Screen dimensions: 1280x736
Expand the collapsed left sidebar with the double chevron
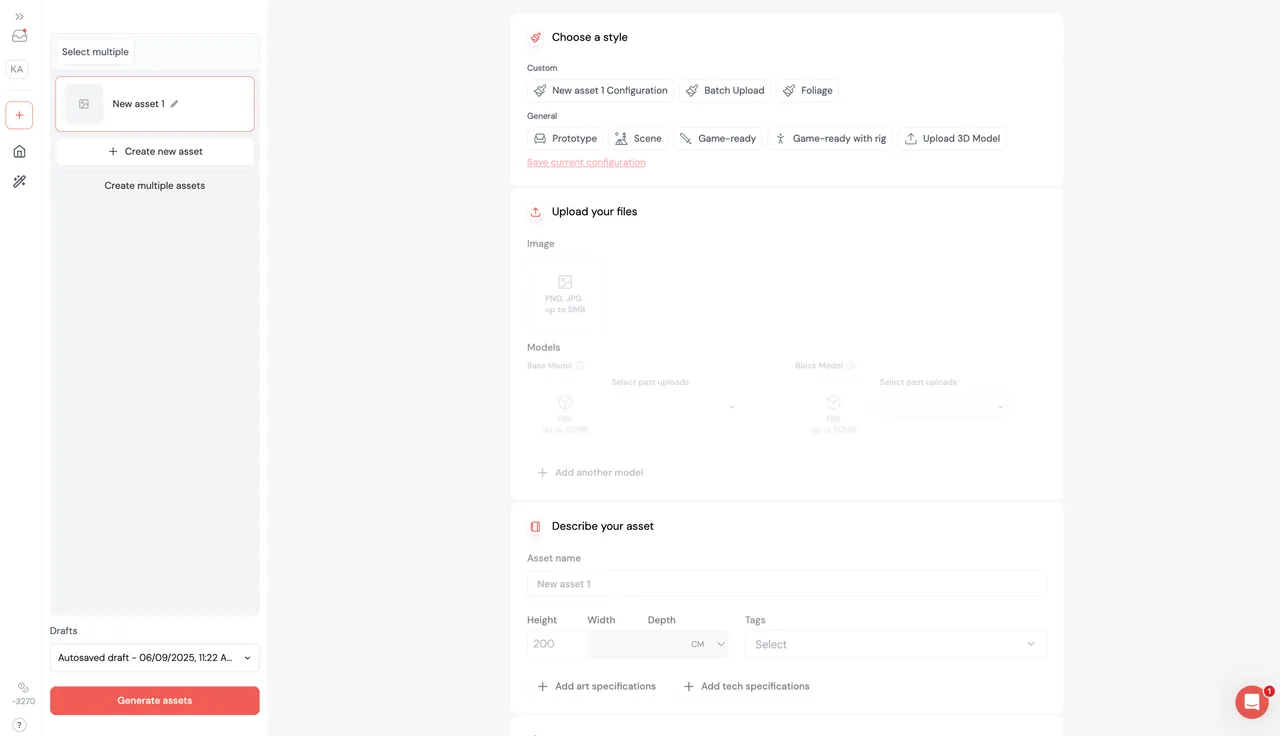coord(19,16)
